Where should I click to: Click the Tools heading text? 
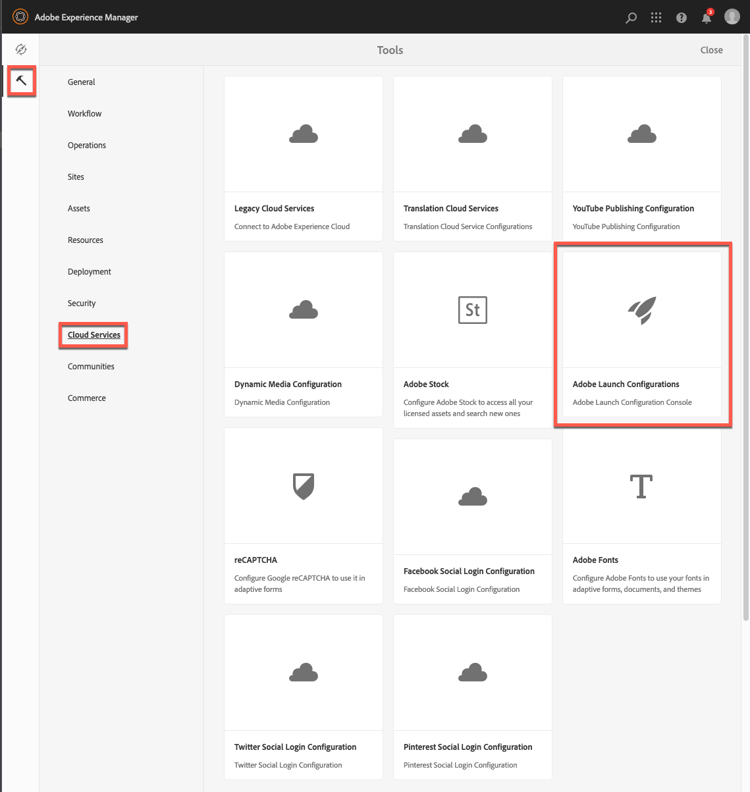click(x=390, y=50)
